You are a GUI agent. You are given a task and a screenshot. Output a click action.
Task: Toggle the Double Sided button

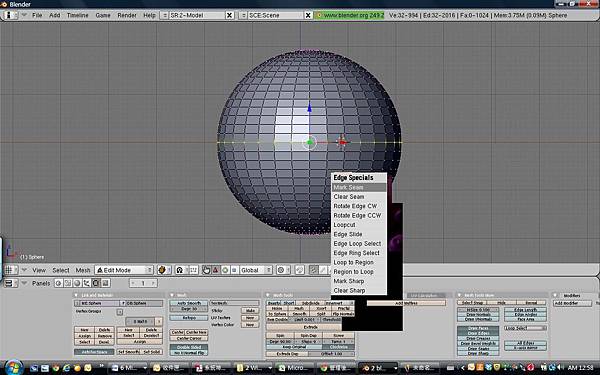tap(189, 347)
